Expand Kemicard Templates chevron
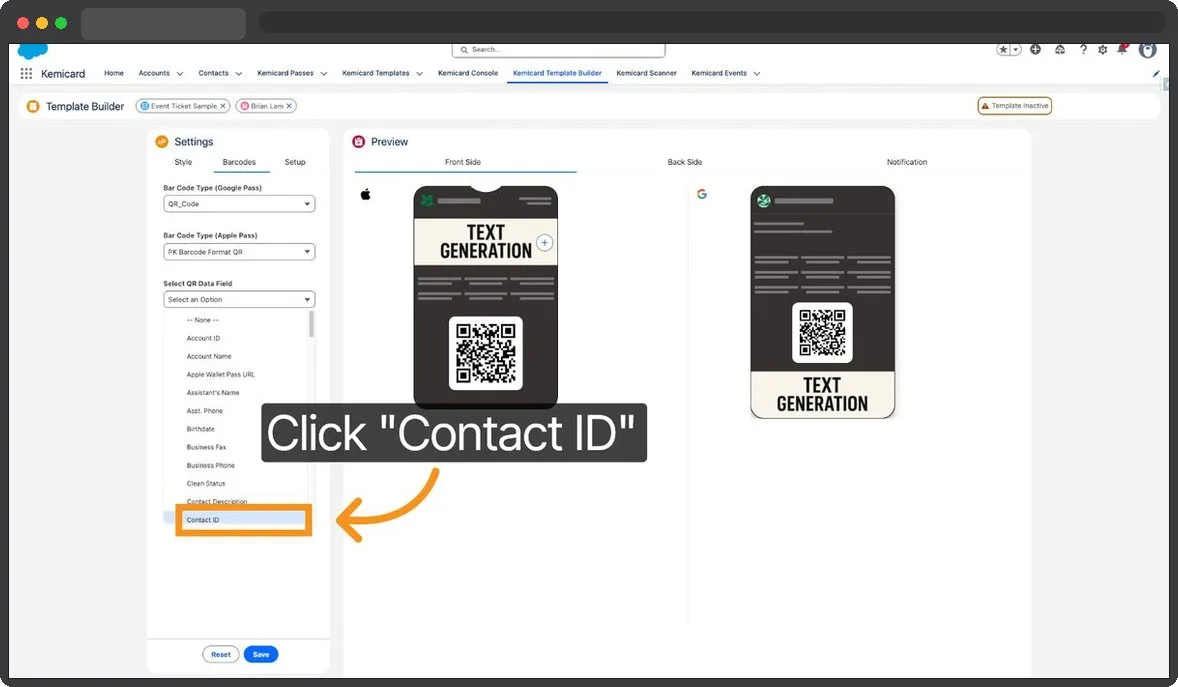Image resolution: width=1178 pixels, height=687 pixels. coord(419,74)
